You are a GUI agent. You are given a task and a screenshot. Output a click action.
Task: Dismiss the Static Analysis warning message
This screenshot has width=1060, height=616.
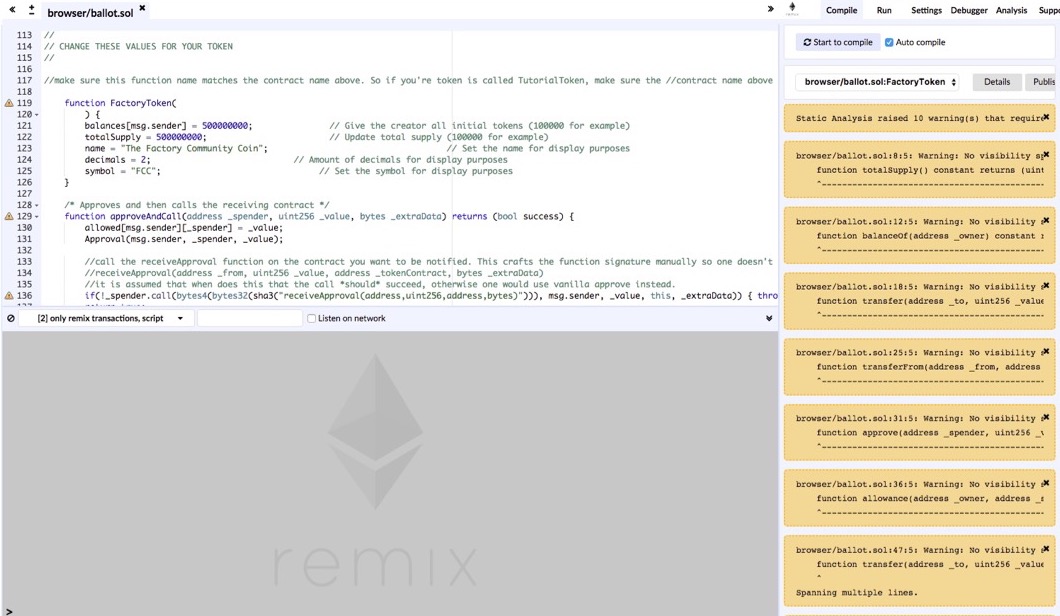(1046, 117)
